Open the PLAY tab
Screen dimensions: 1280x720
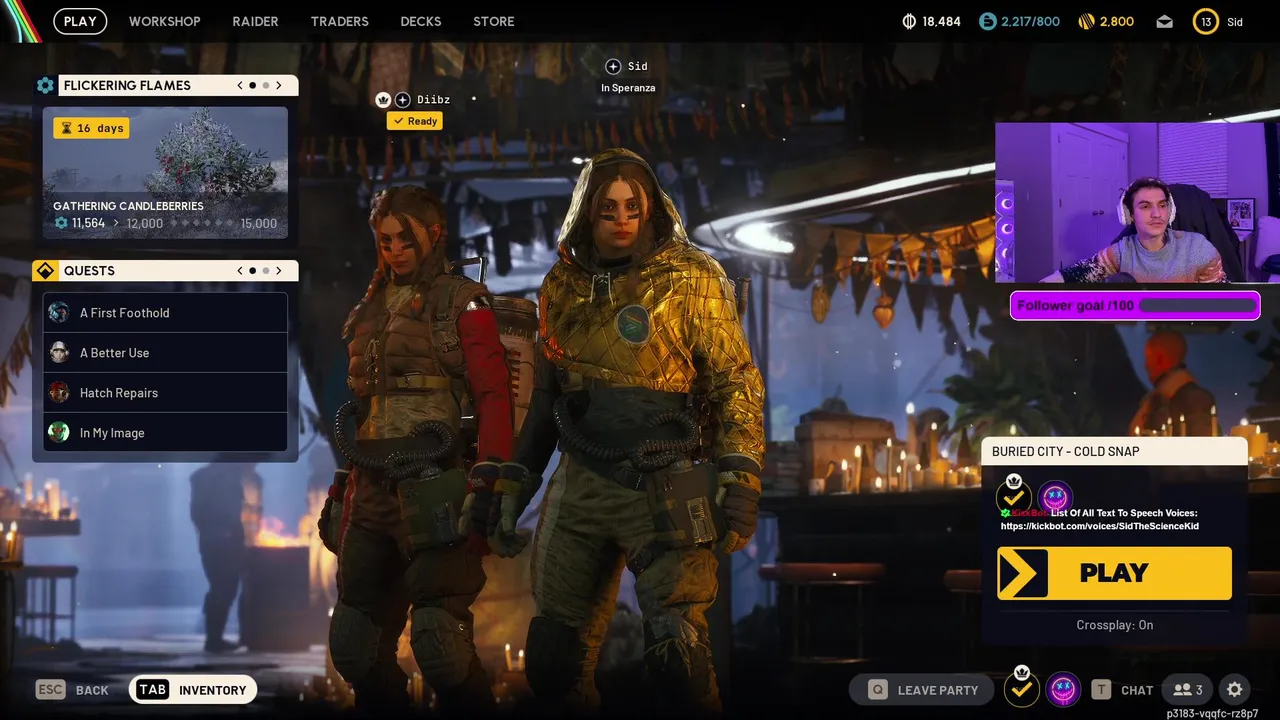(80, 21)
